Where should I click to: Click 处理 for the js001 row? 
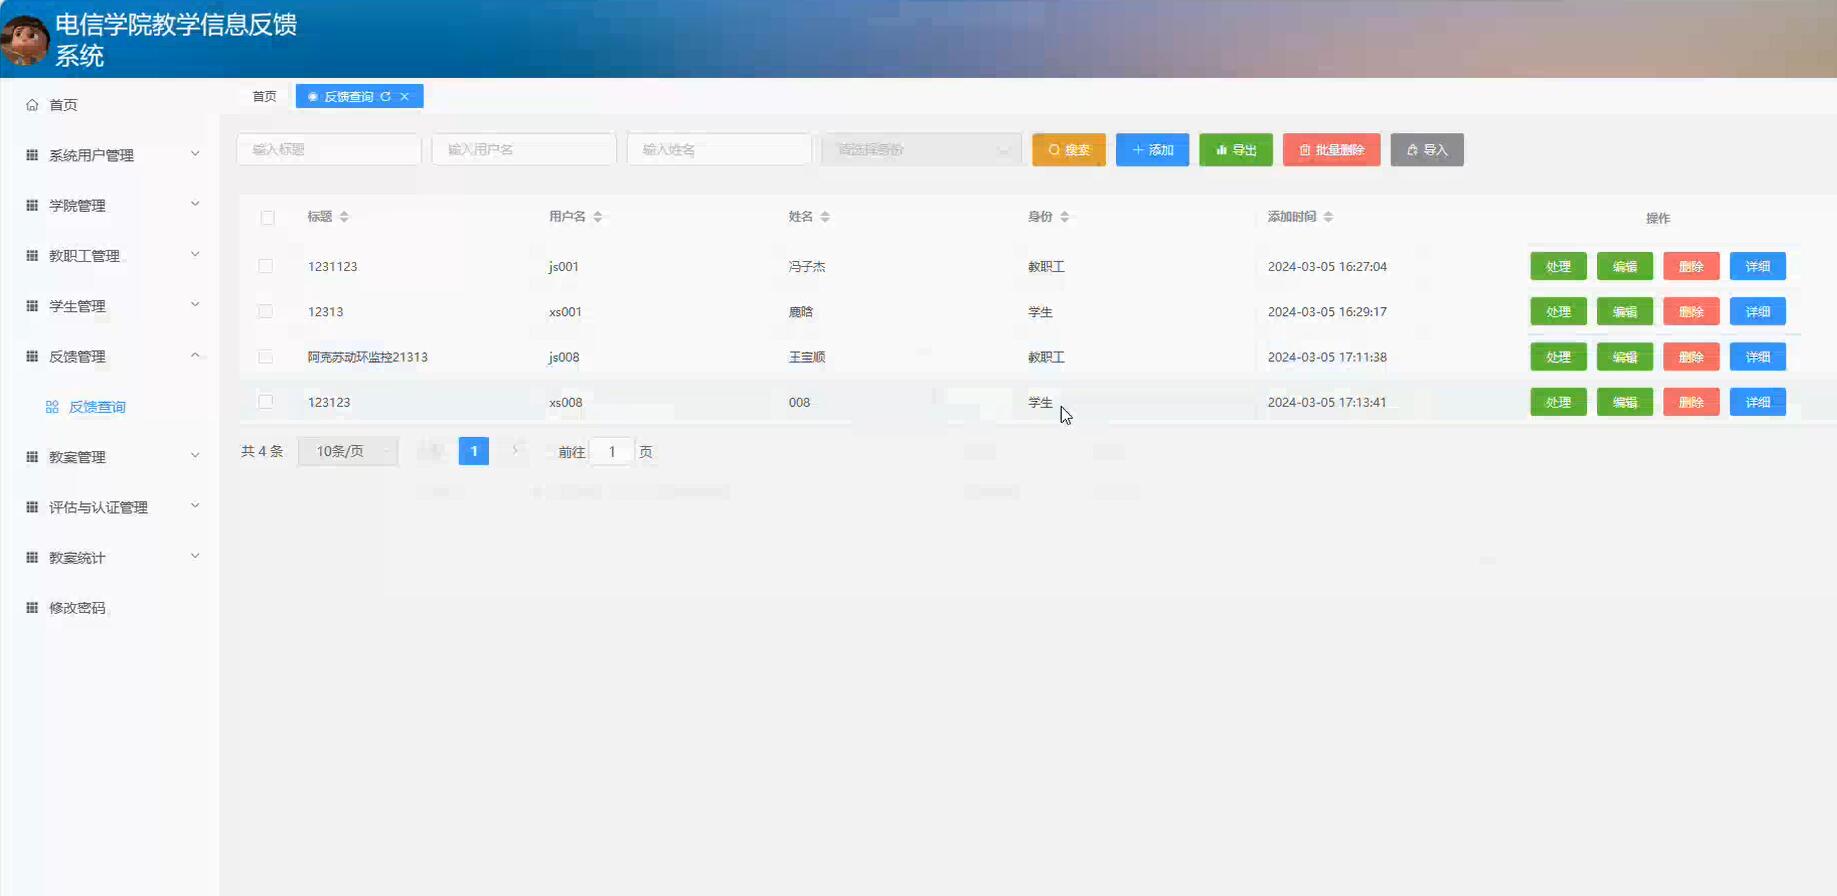pyautogui.click(x=1558, y=266)
